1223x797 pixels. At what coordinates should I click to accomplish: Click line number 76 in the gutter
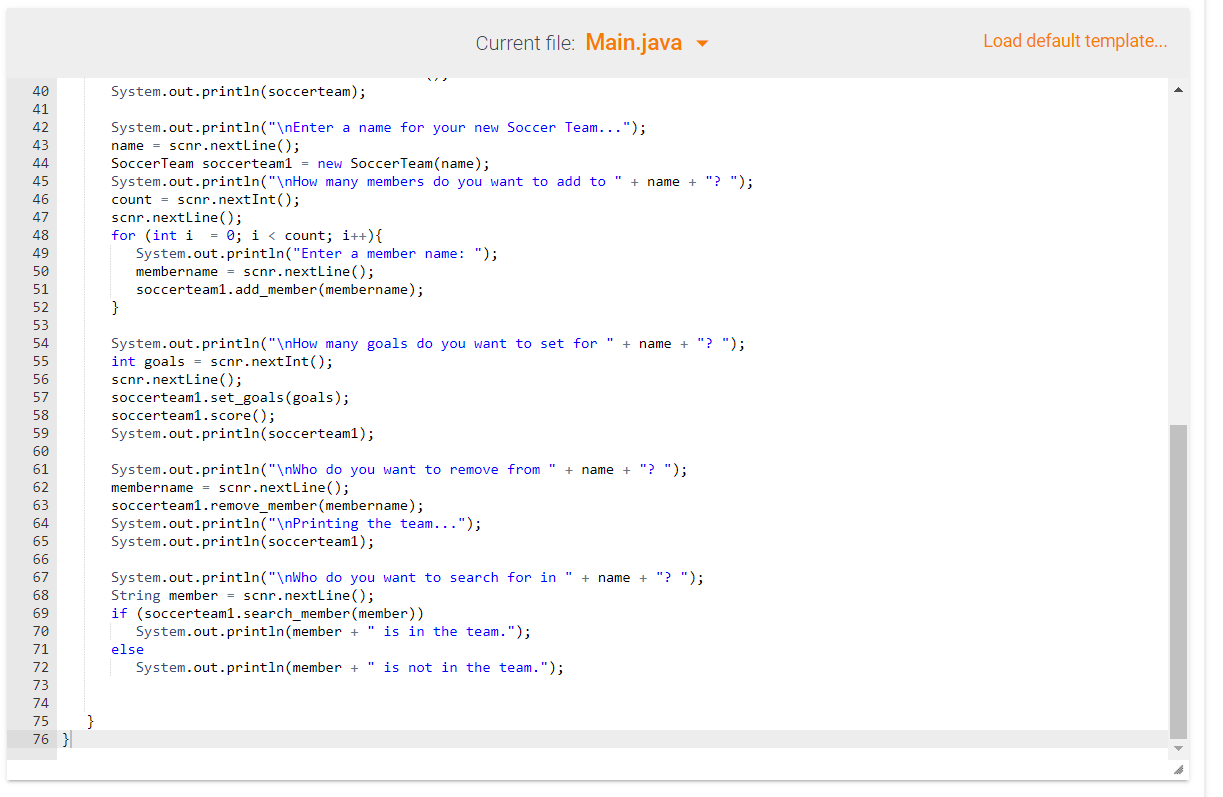pyautogui.click(x=40, y=739)
